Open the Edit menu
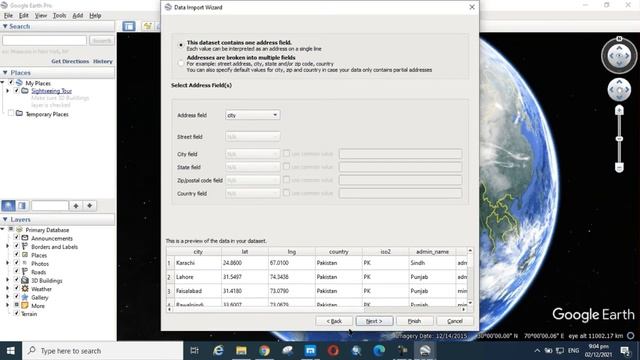The height and width of the screenshot is (360, 640). click(x=24, y=16)
